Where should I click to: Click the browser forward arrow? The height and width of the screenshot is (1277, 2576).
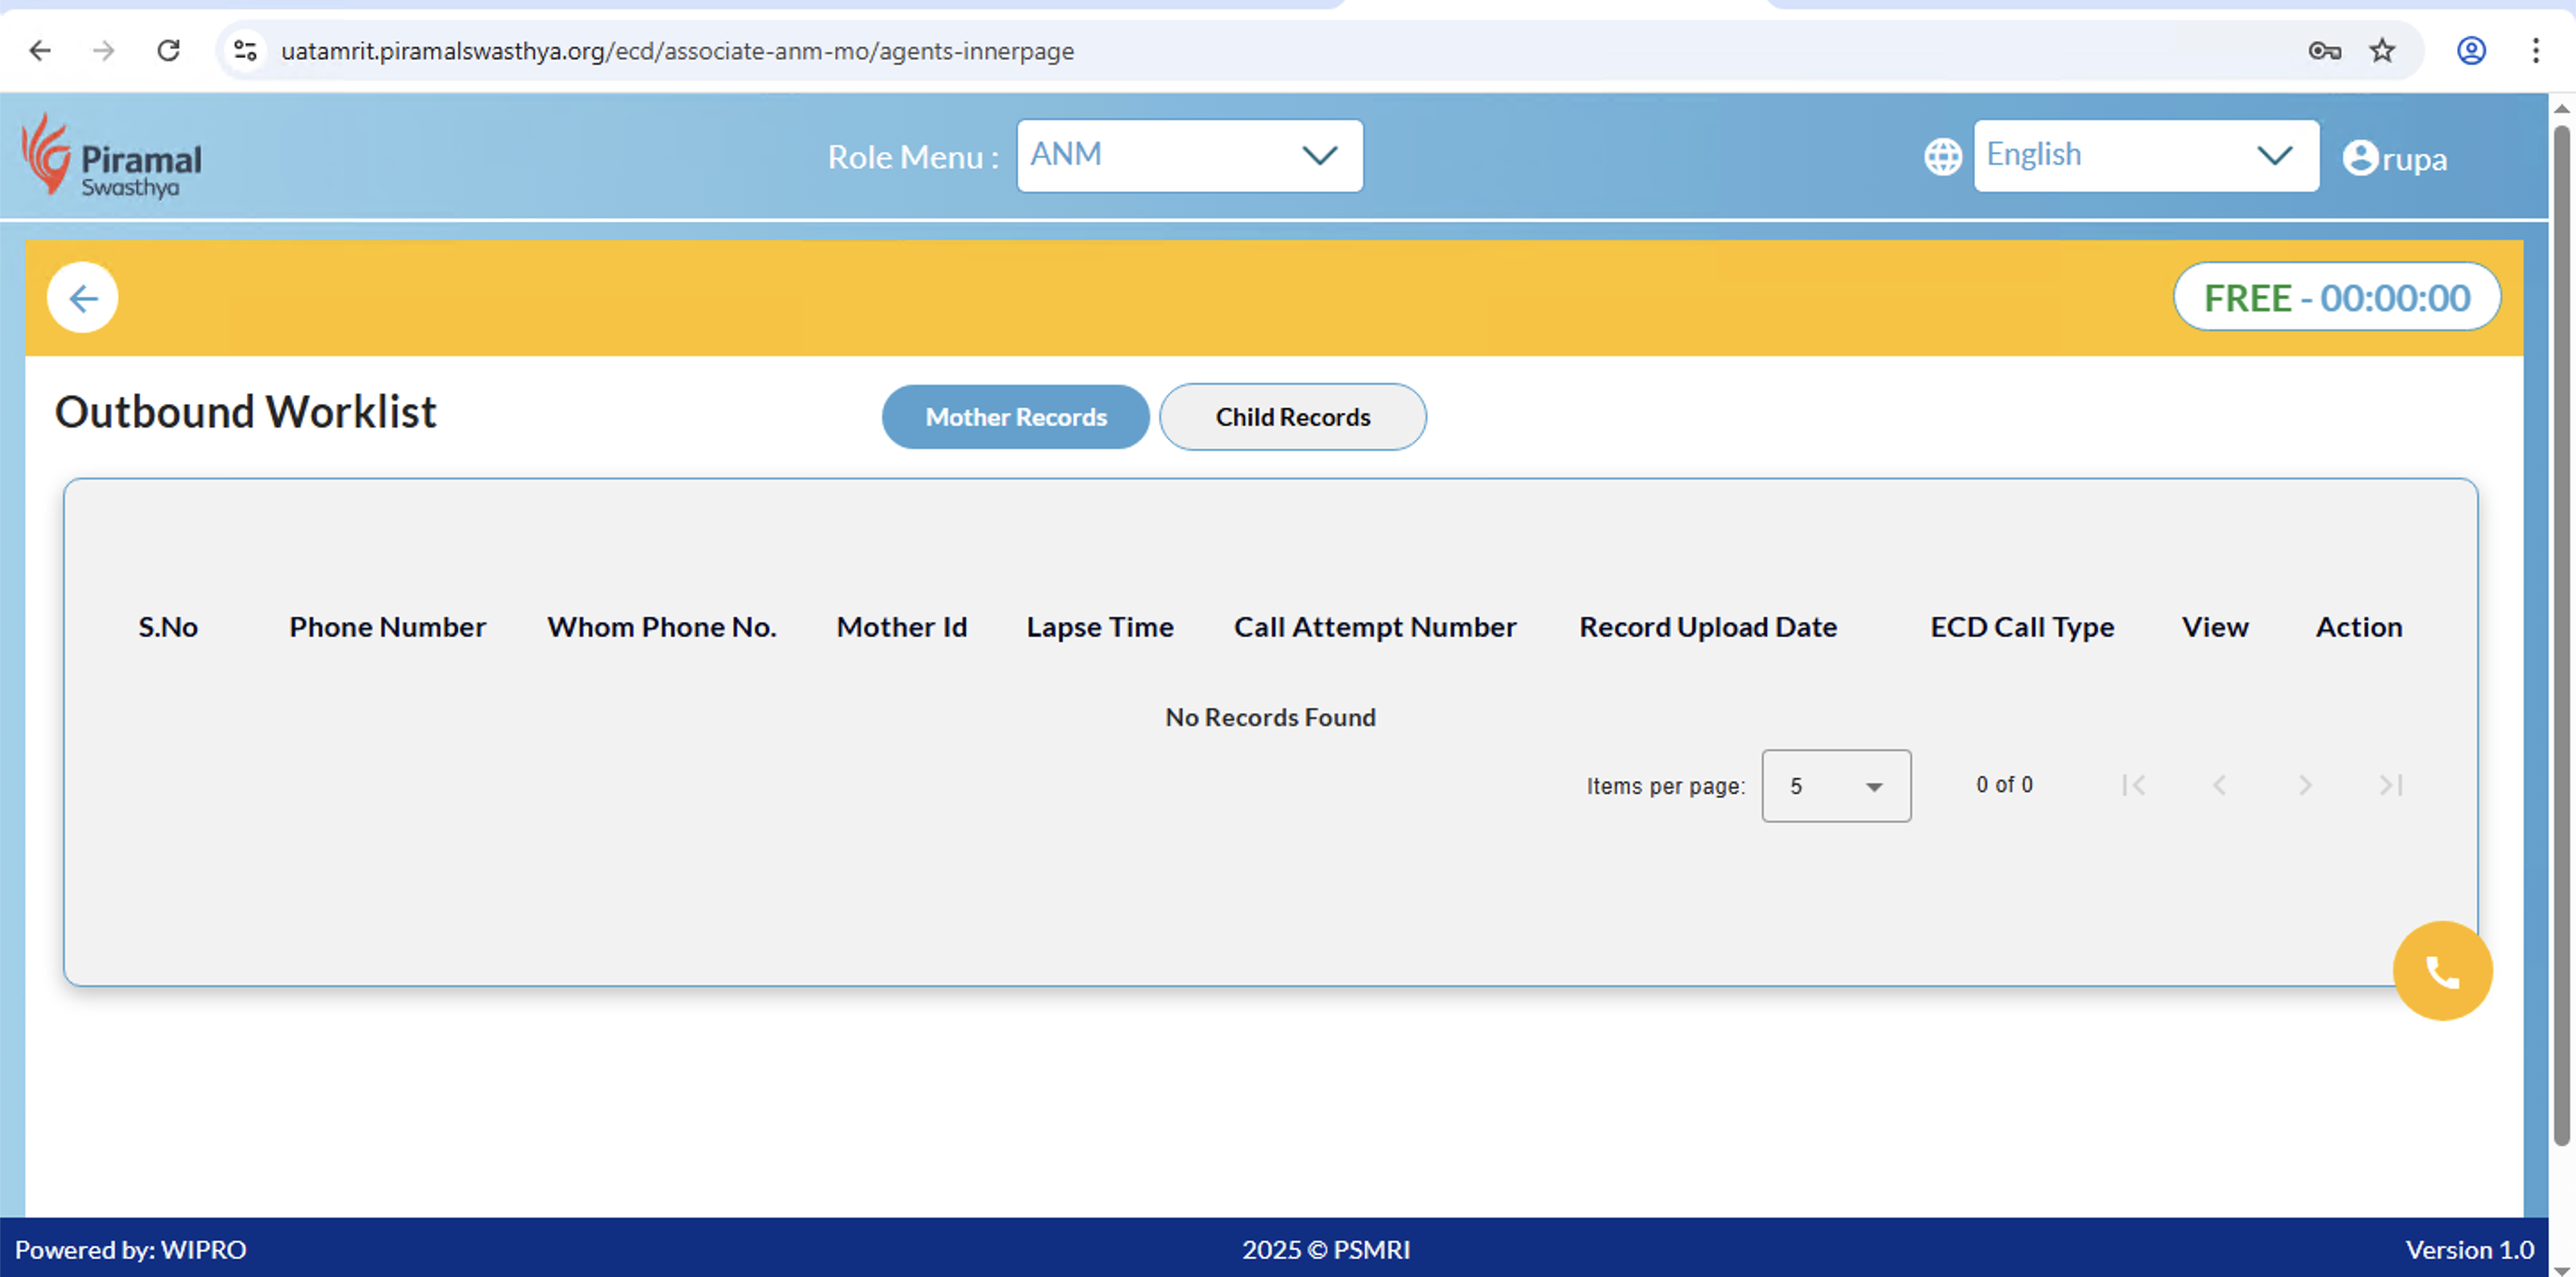(x=104, y=50)
